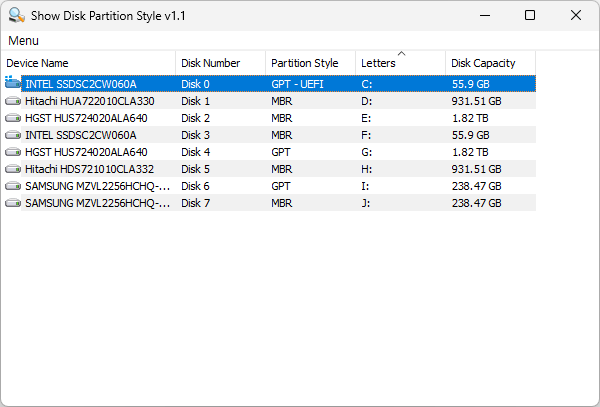Click the drive icon for Disk 6

(x=13, y=186)
